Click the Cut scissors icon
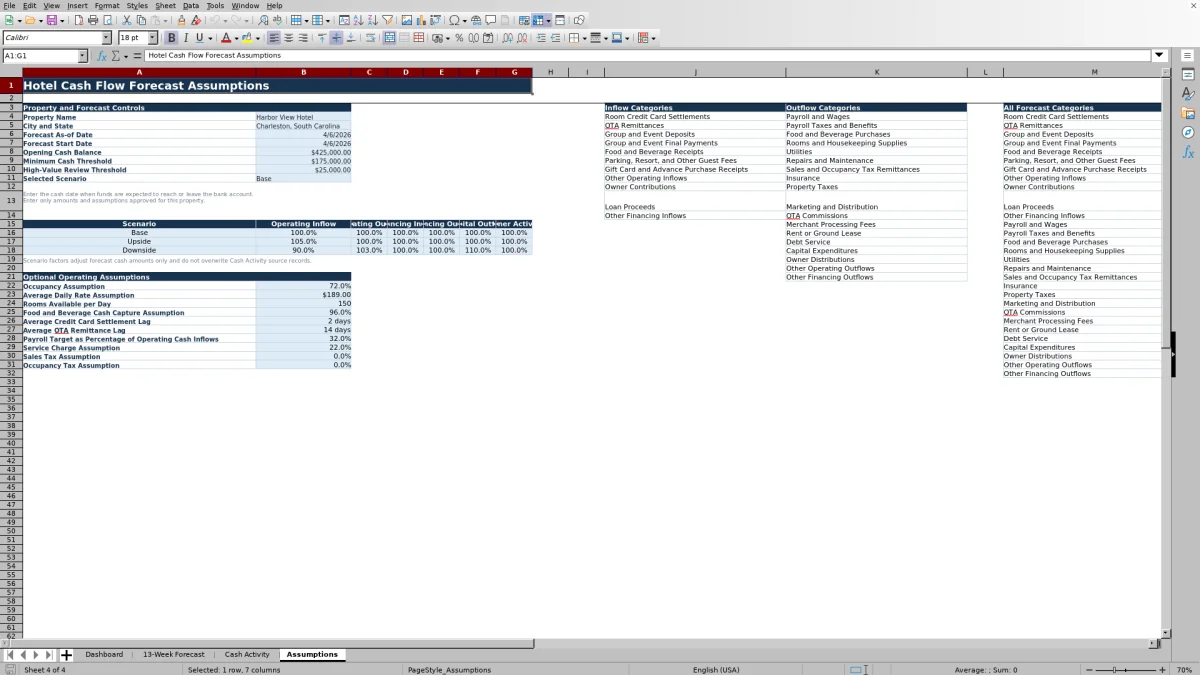The image size is (1200, 675). pyautogui.click(x=126, y=20)
